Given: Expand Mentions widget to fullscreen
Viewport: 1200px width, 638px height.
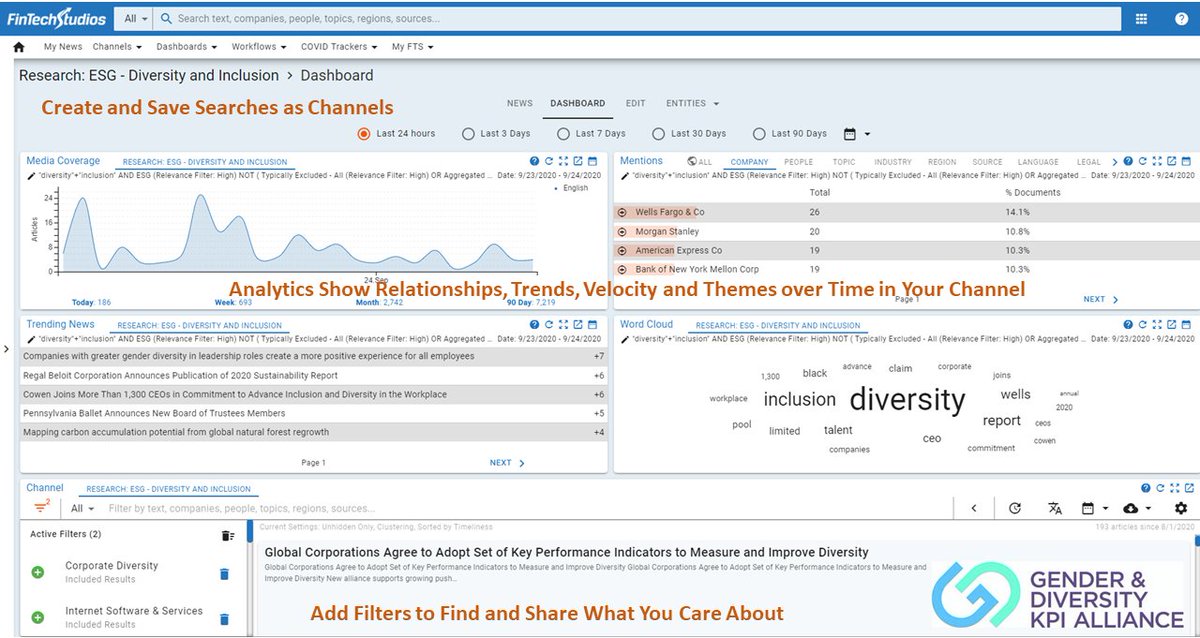Looking at the screenshot, I should 1157,161.
